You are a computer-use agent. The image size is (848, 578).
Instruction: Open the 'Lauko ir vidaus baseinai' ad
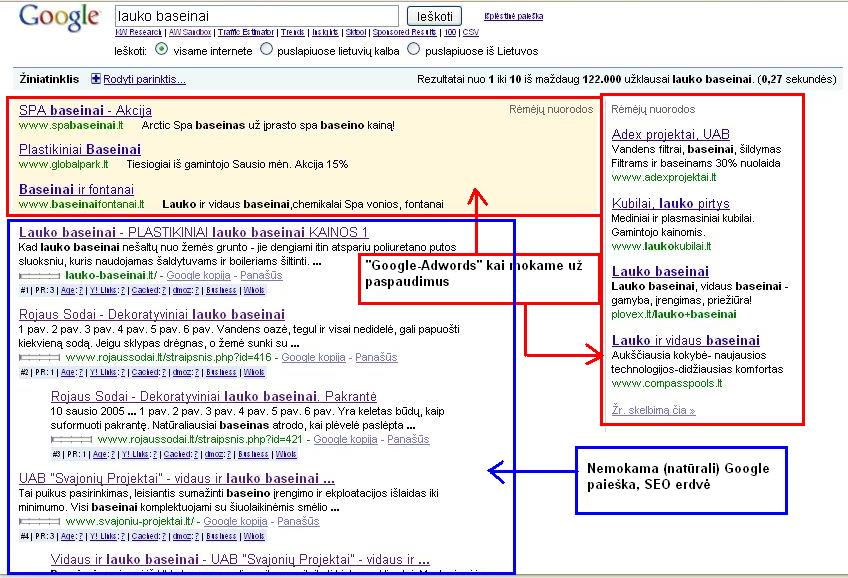pyautogui.click(x=686, y=340)
